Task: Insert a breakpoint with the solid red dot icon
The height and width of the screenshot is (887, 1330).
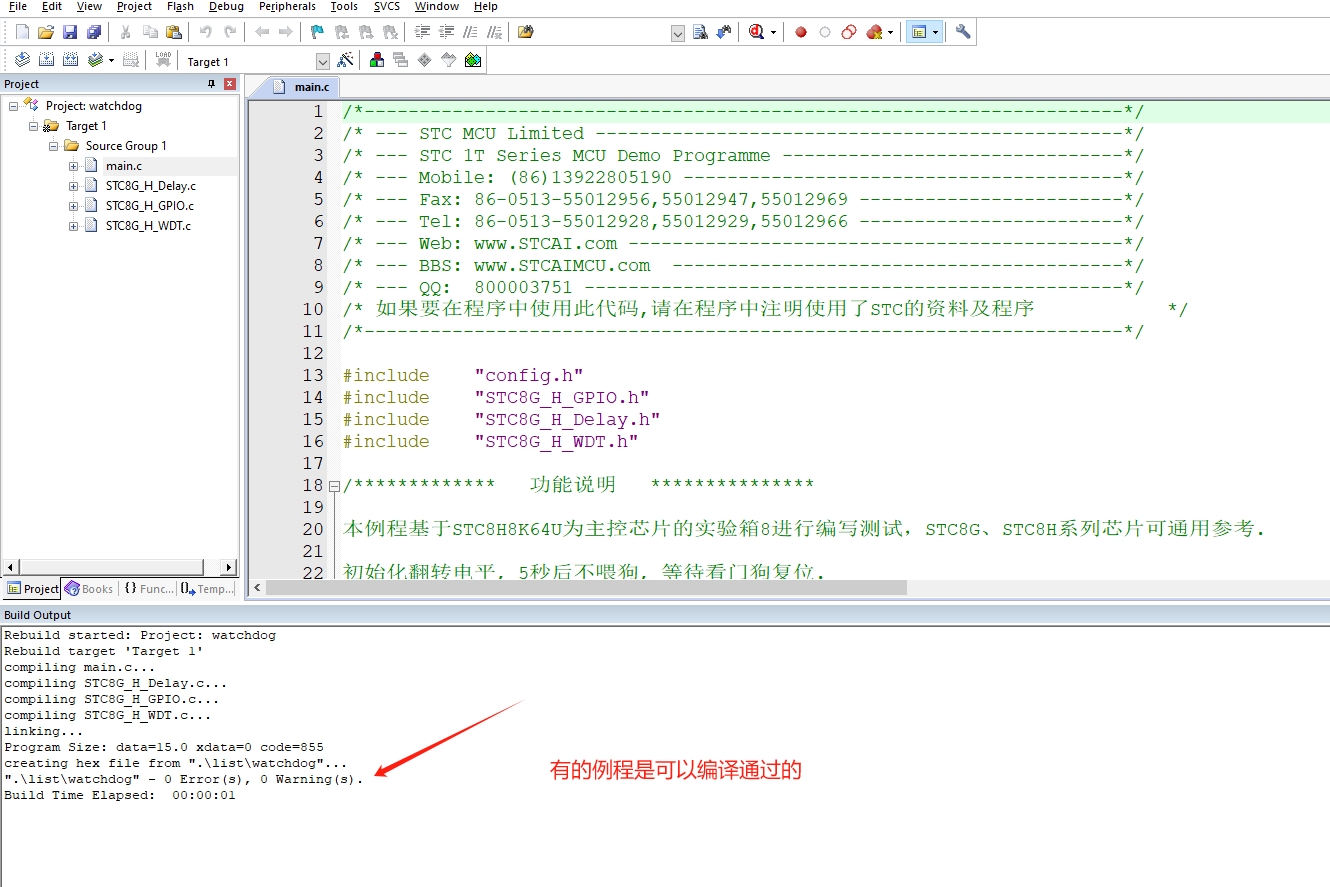Action: 801,32
